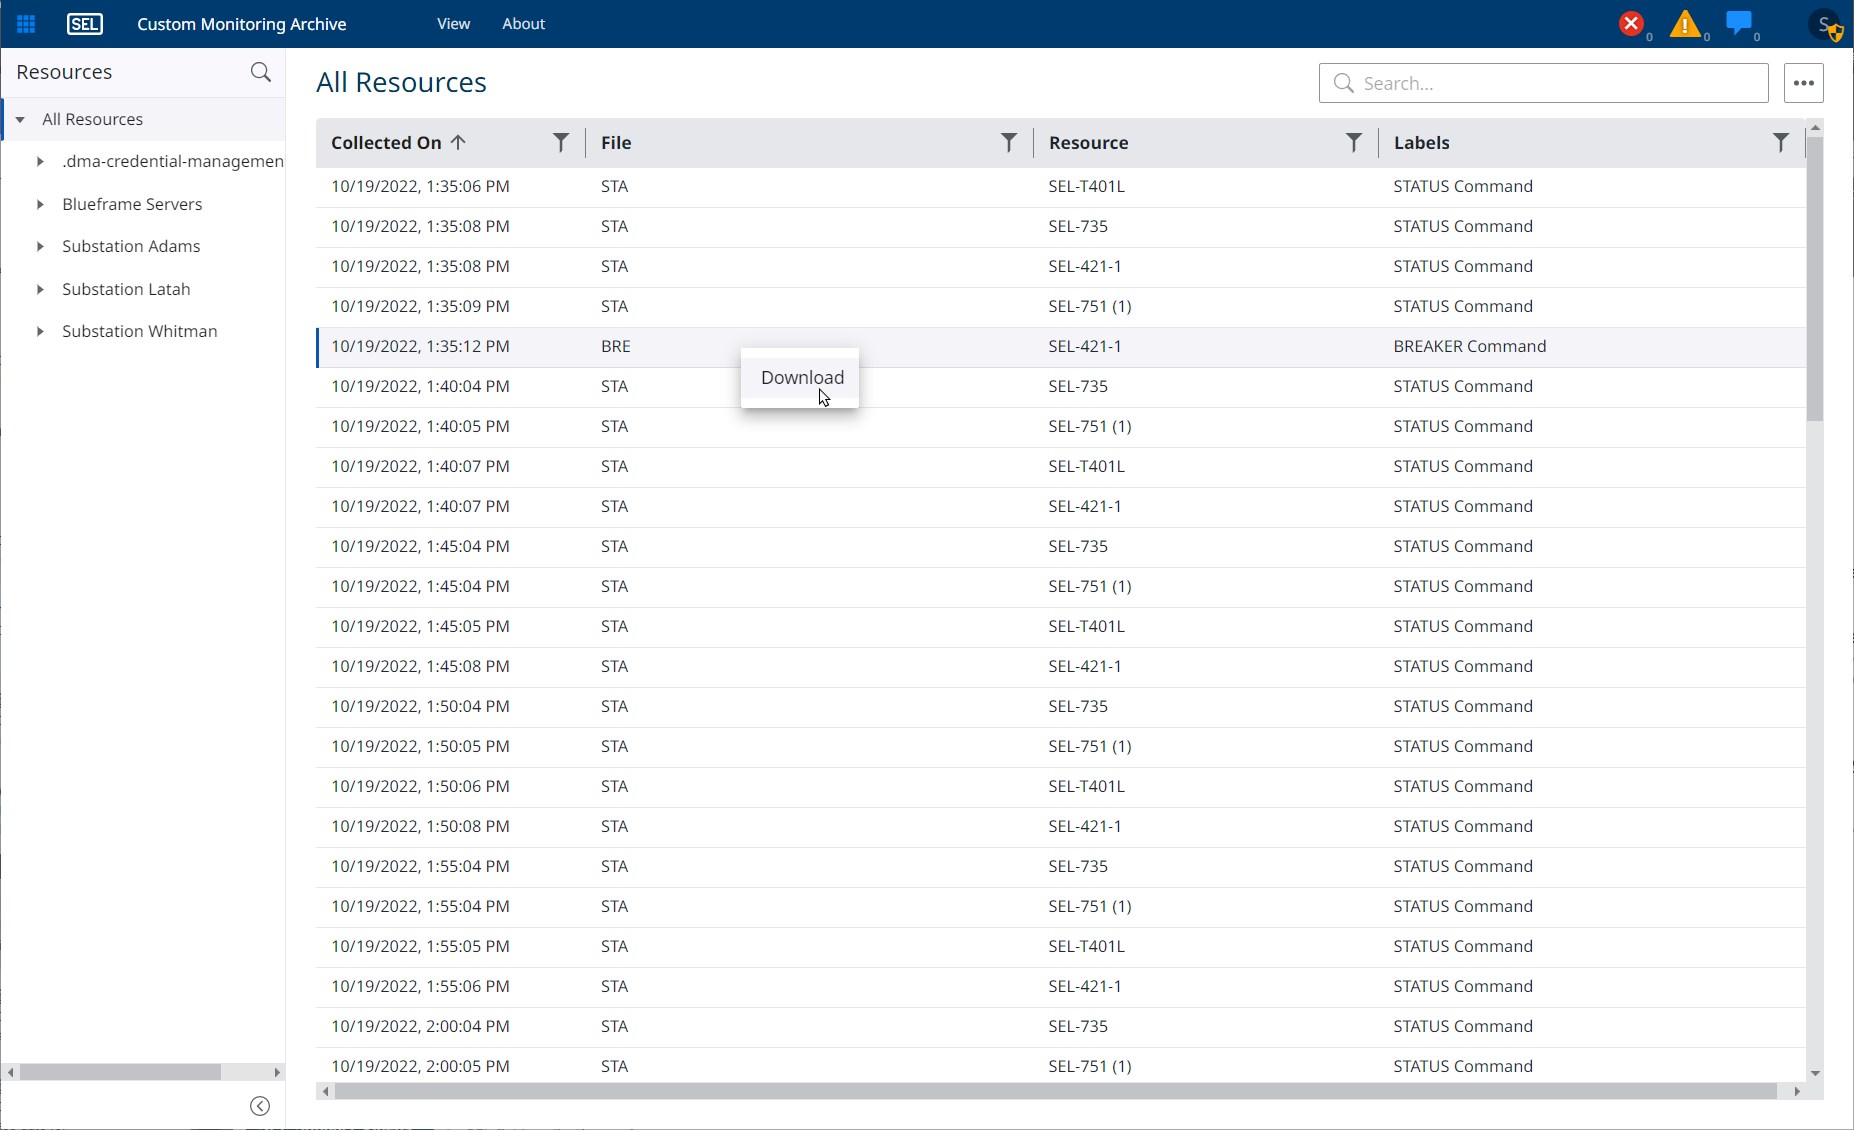1854x1130 pixels.
Task: Choose Download from the context menu
Action: (800, 377)
